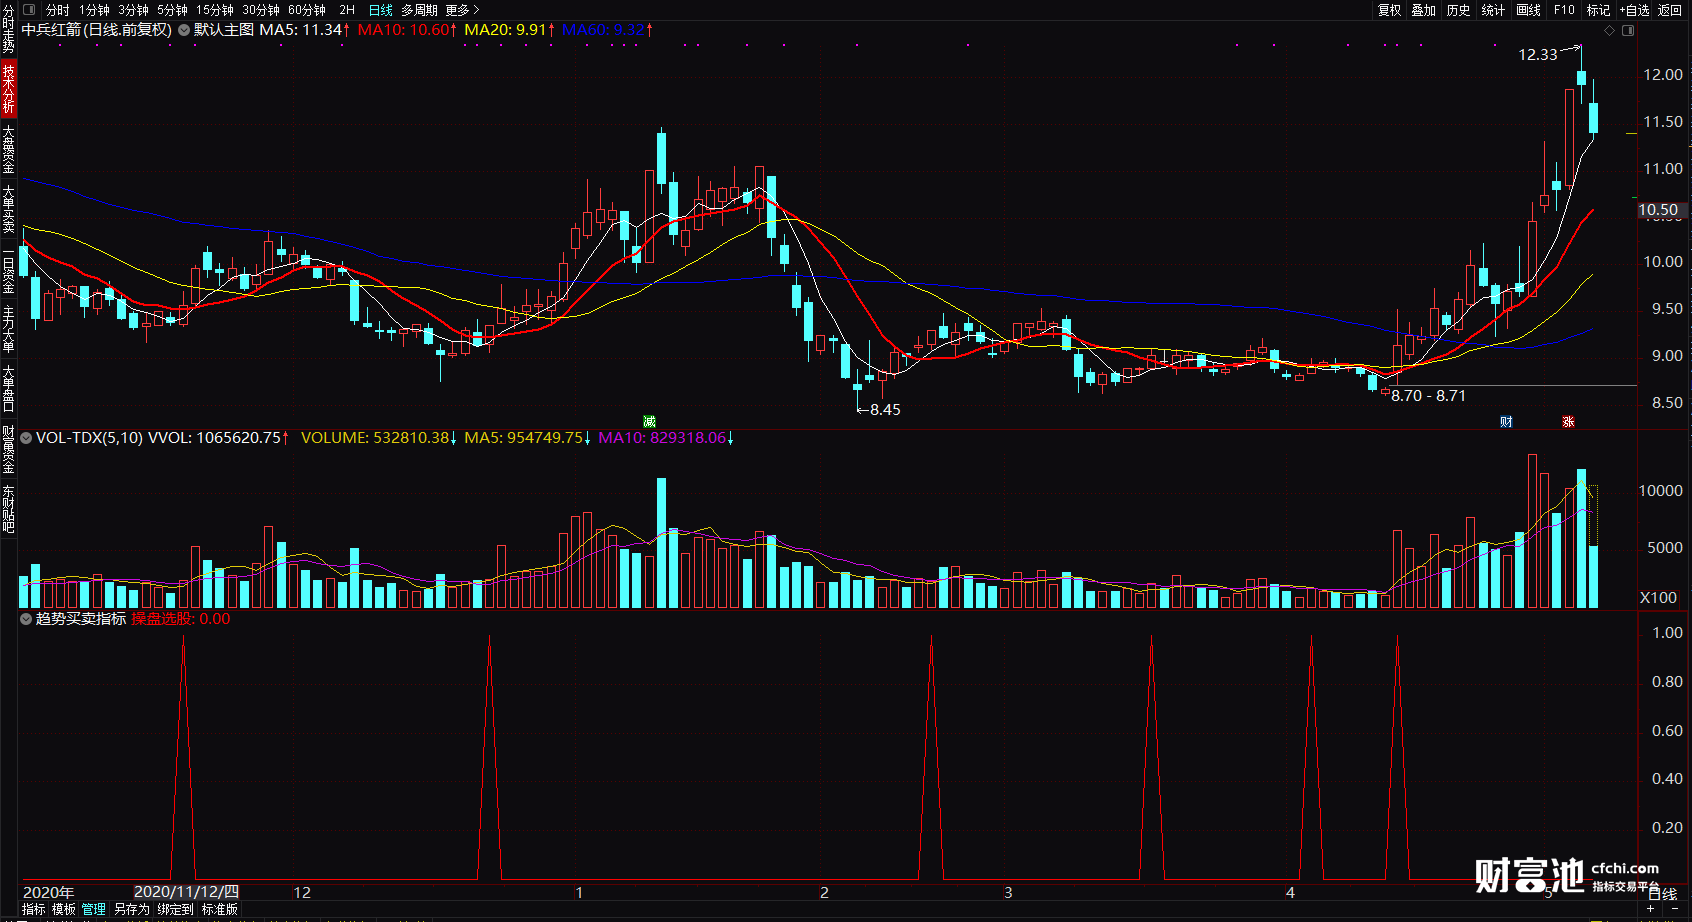Click the red 涨 event marker
This screenshot has height=922, width=1692.
(x=1568, y=422)
